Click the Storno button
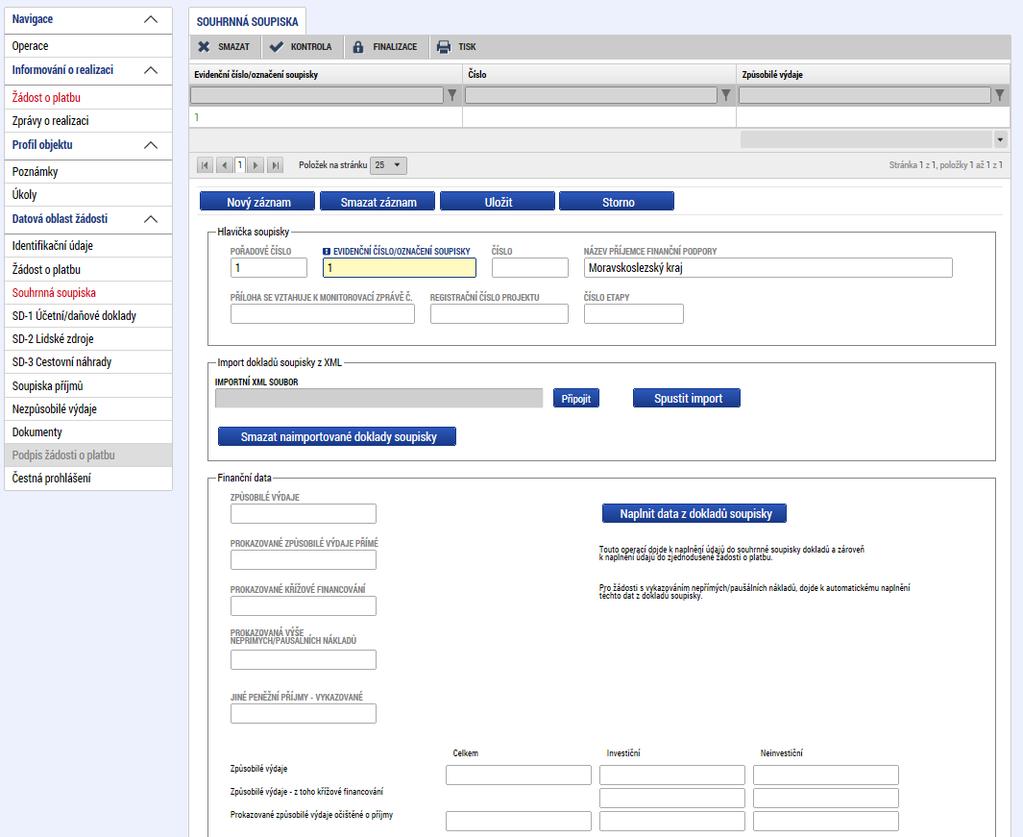Image resolution: width=1023 pixels, height=837 pixels. pos(617,202)
